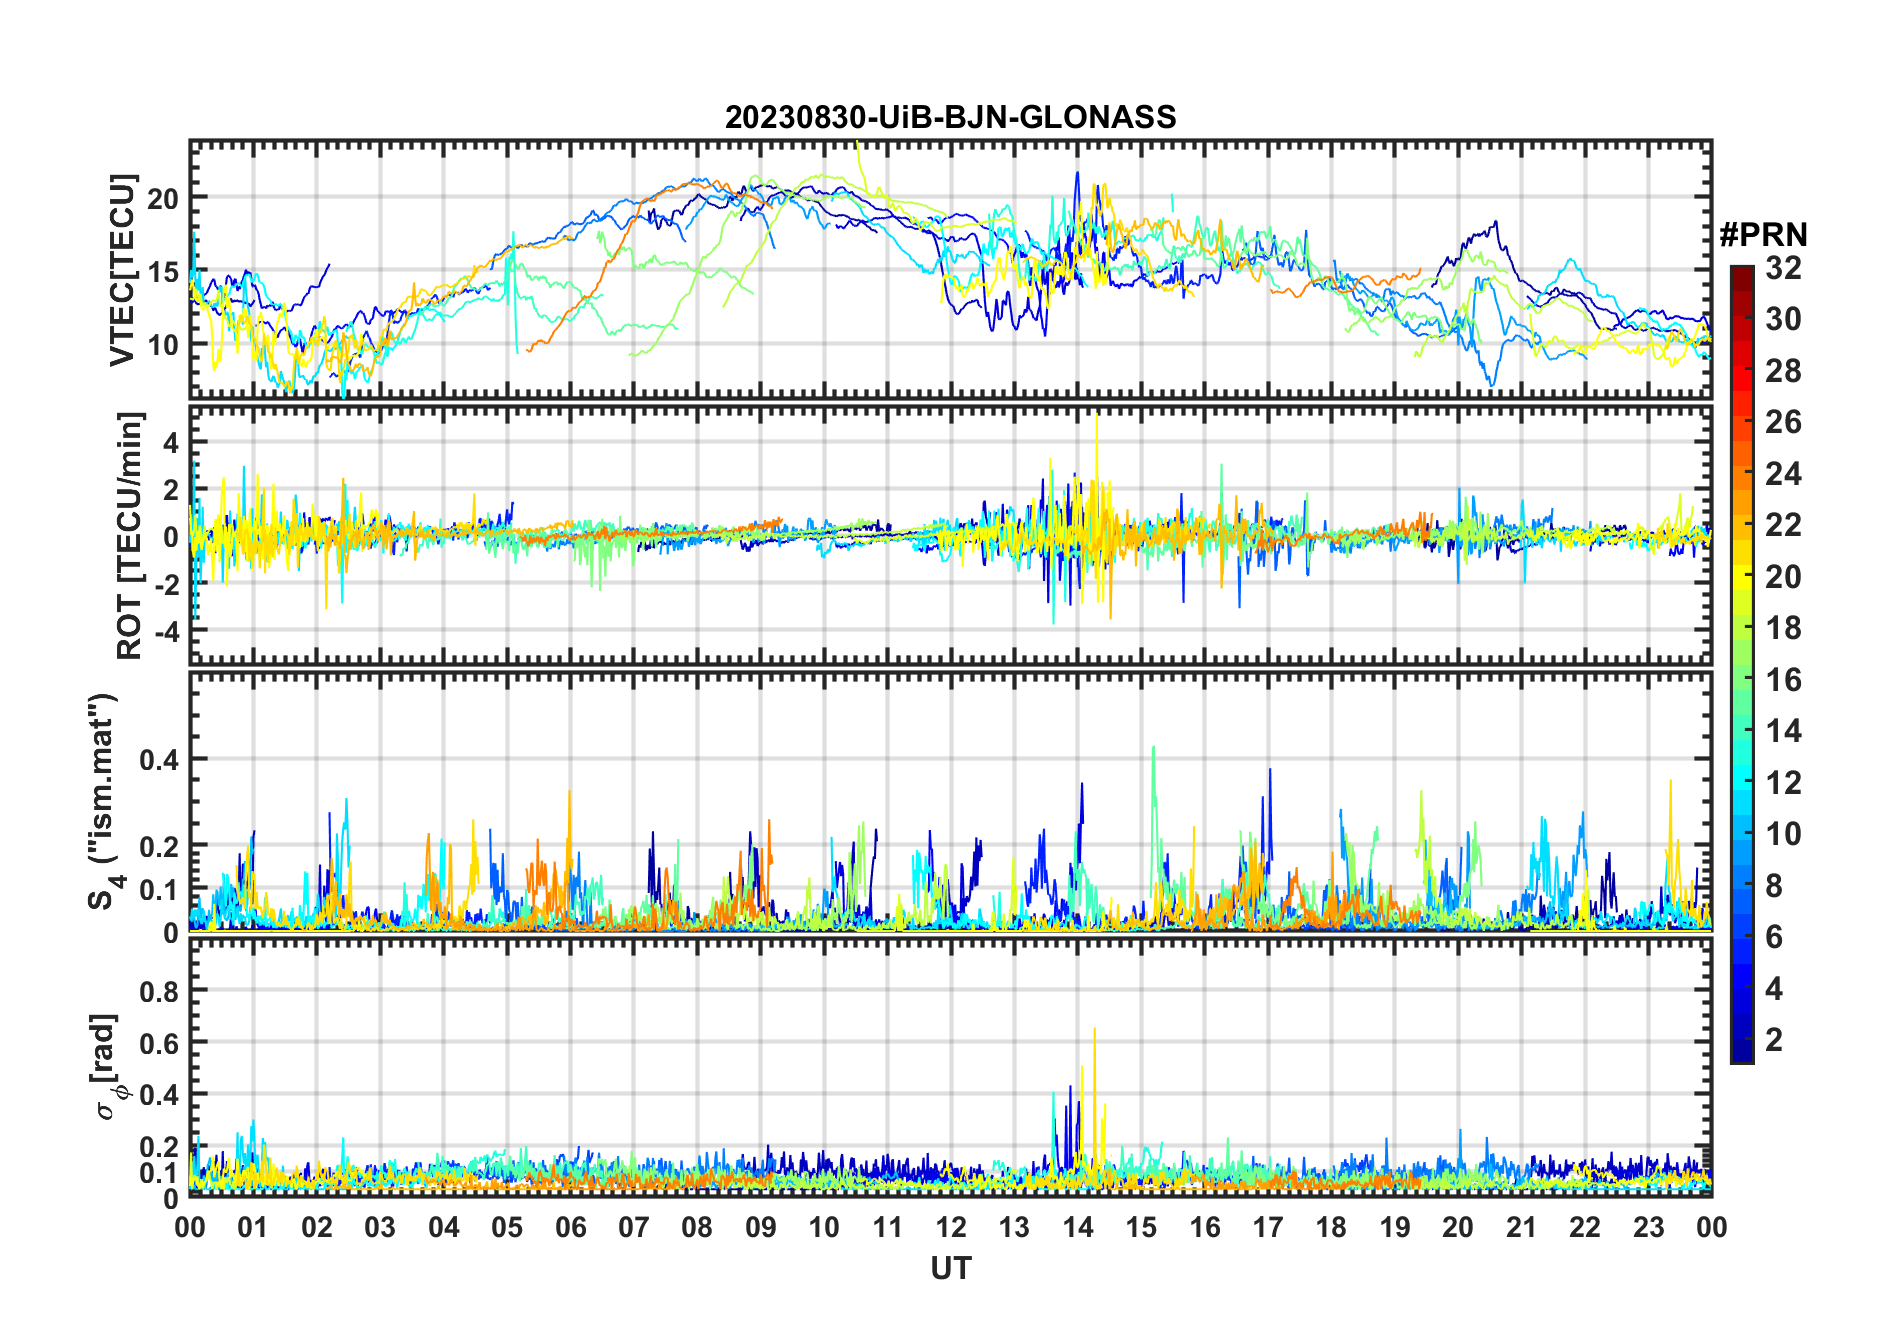Click the #PRN colorbar title
This screenshot has height=1330, width=1902.
(1763, 235)
